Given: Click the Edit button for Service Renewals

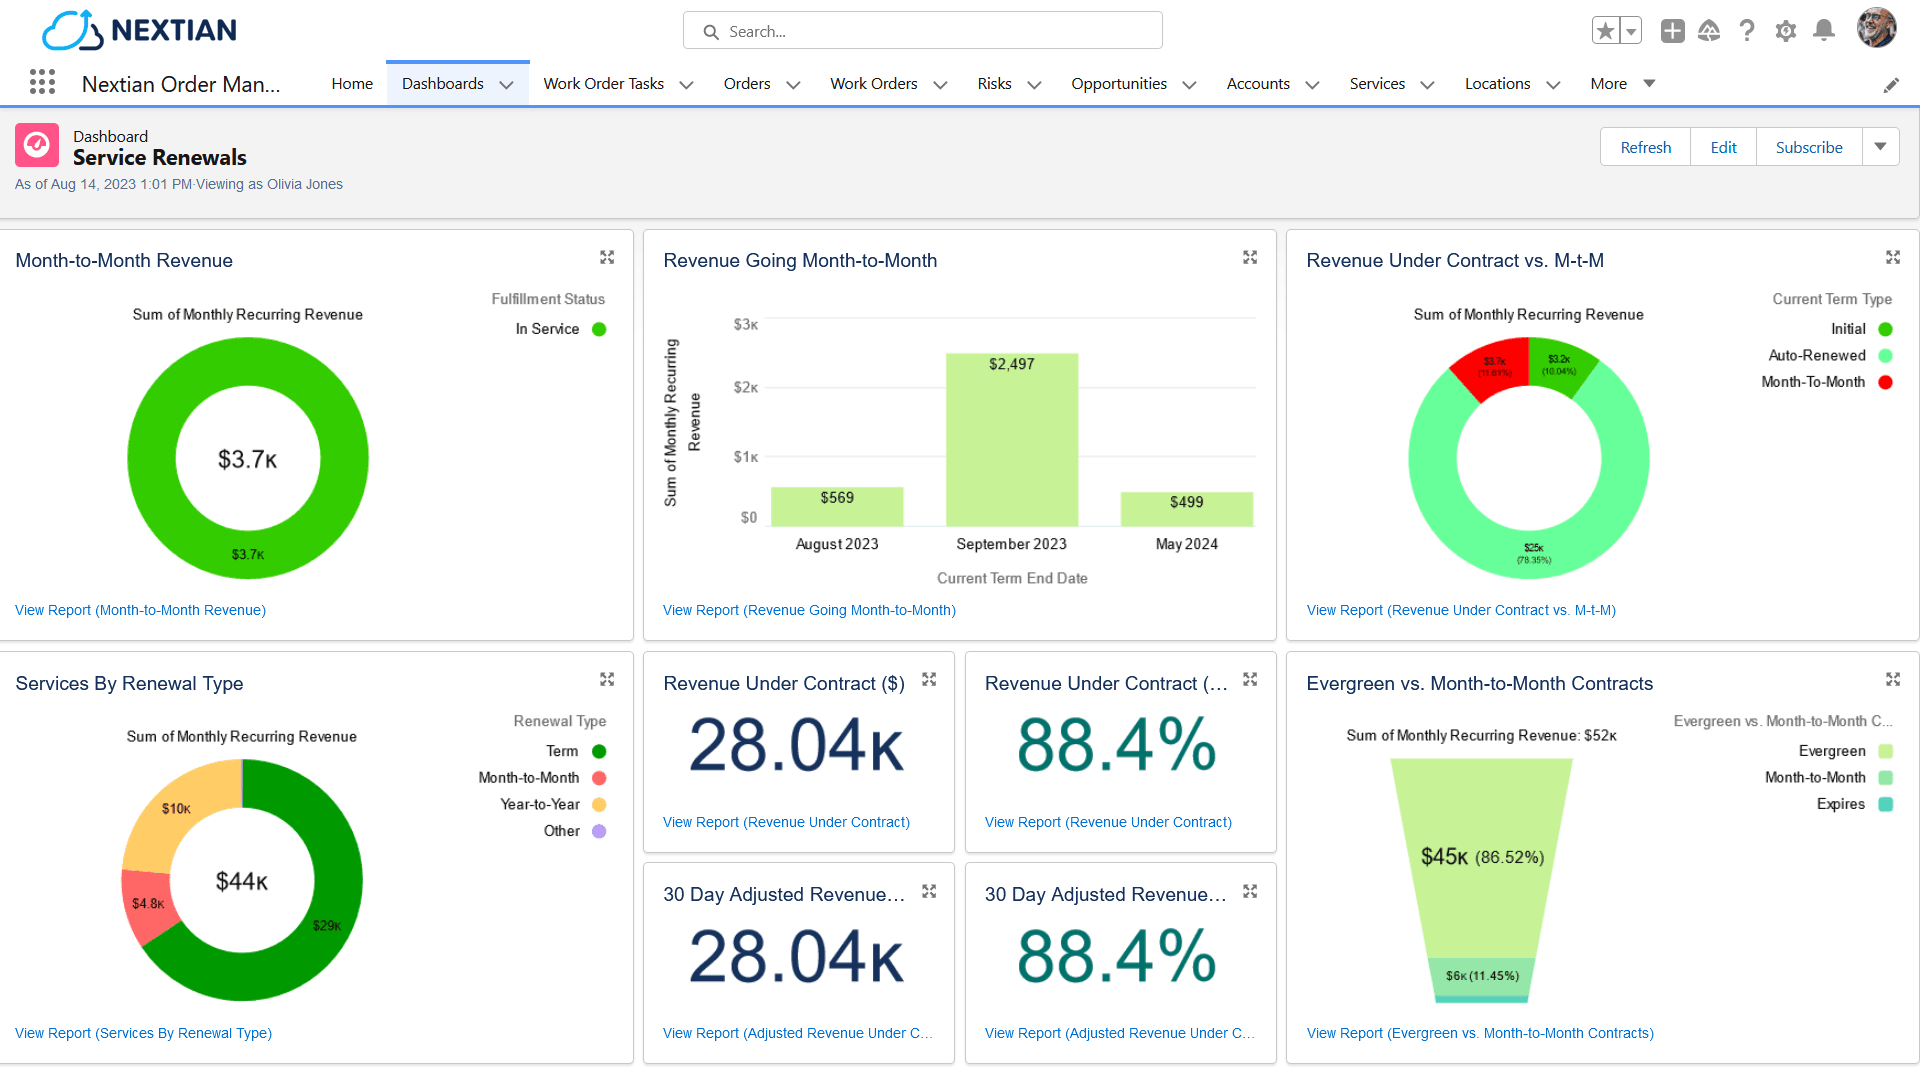Looking at the screenshot, I should tap(1725, 146).
